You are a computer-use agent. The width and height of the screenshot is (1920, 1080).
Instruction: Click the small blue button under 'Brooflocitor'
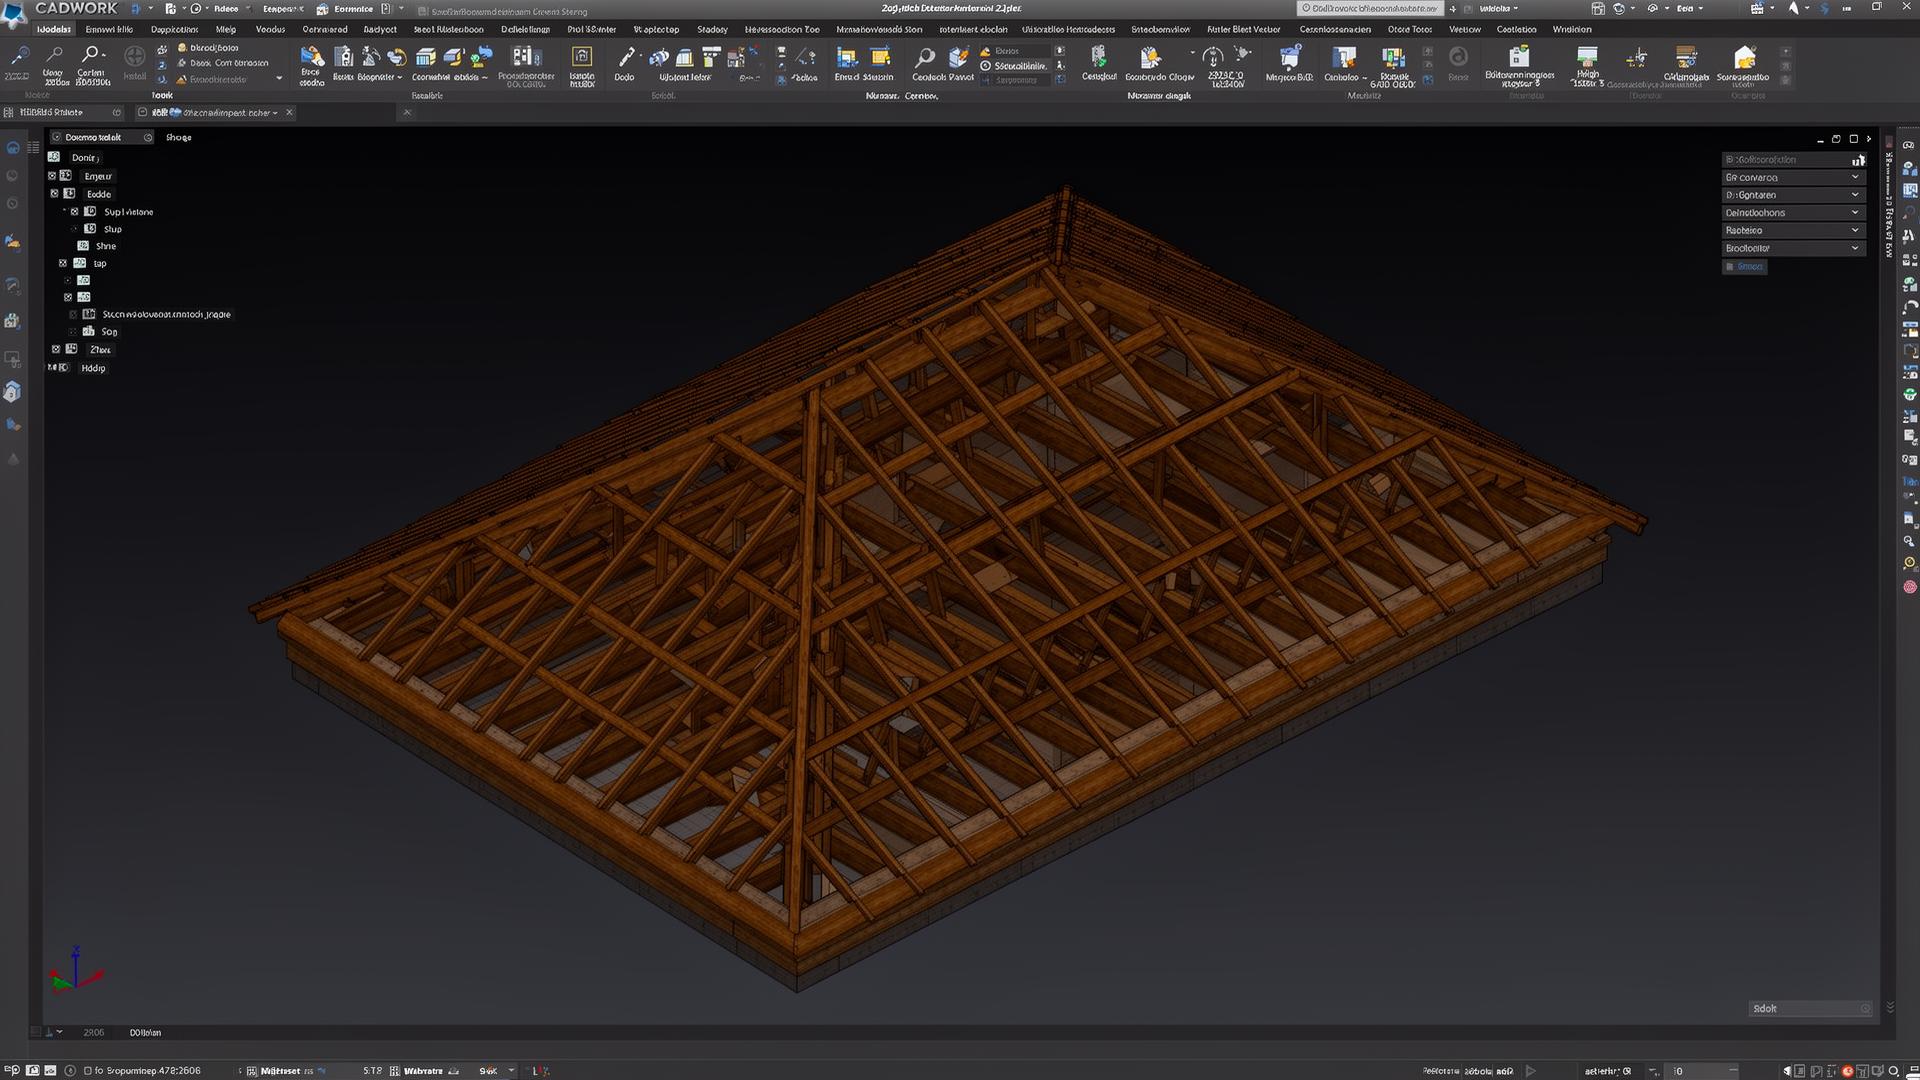1745,267
